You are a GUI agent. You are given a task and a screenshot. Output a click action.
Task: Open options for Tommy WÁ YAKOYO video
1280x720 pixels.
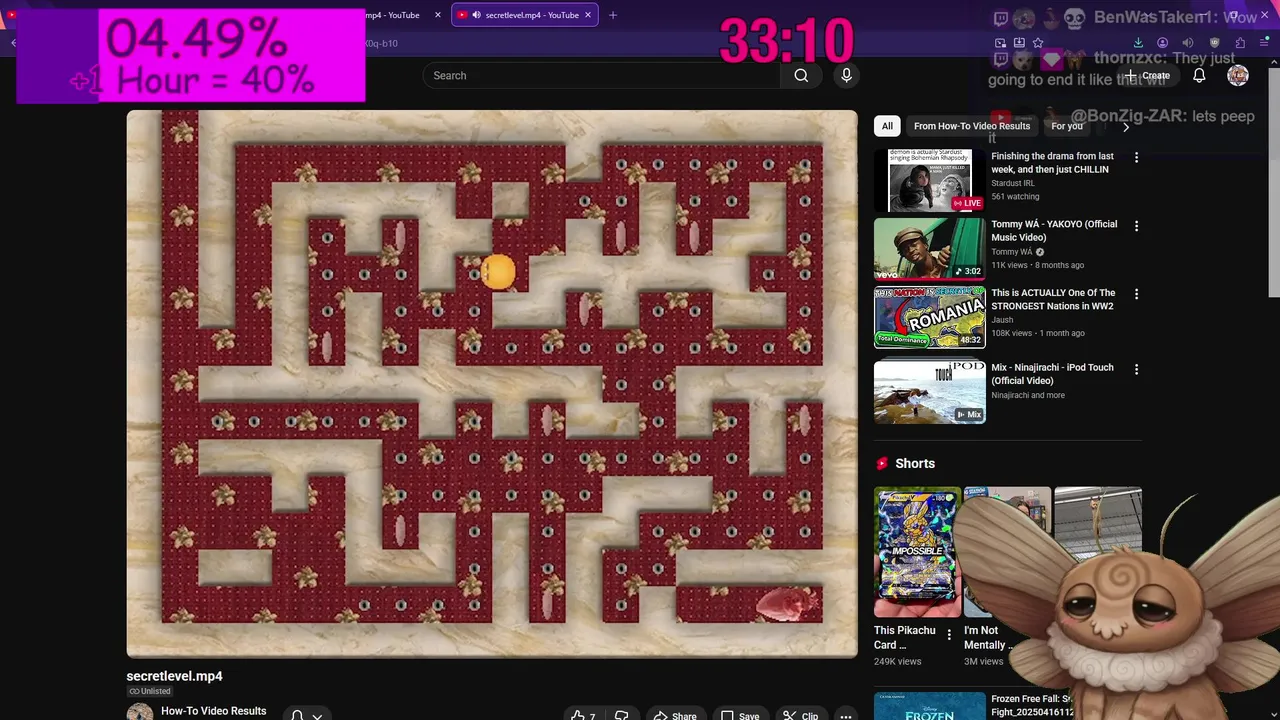point(1136,226)
